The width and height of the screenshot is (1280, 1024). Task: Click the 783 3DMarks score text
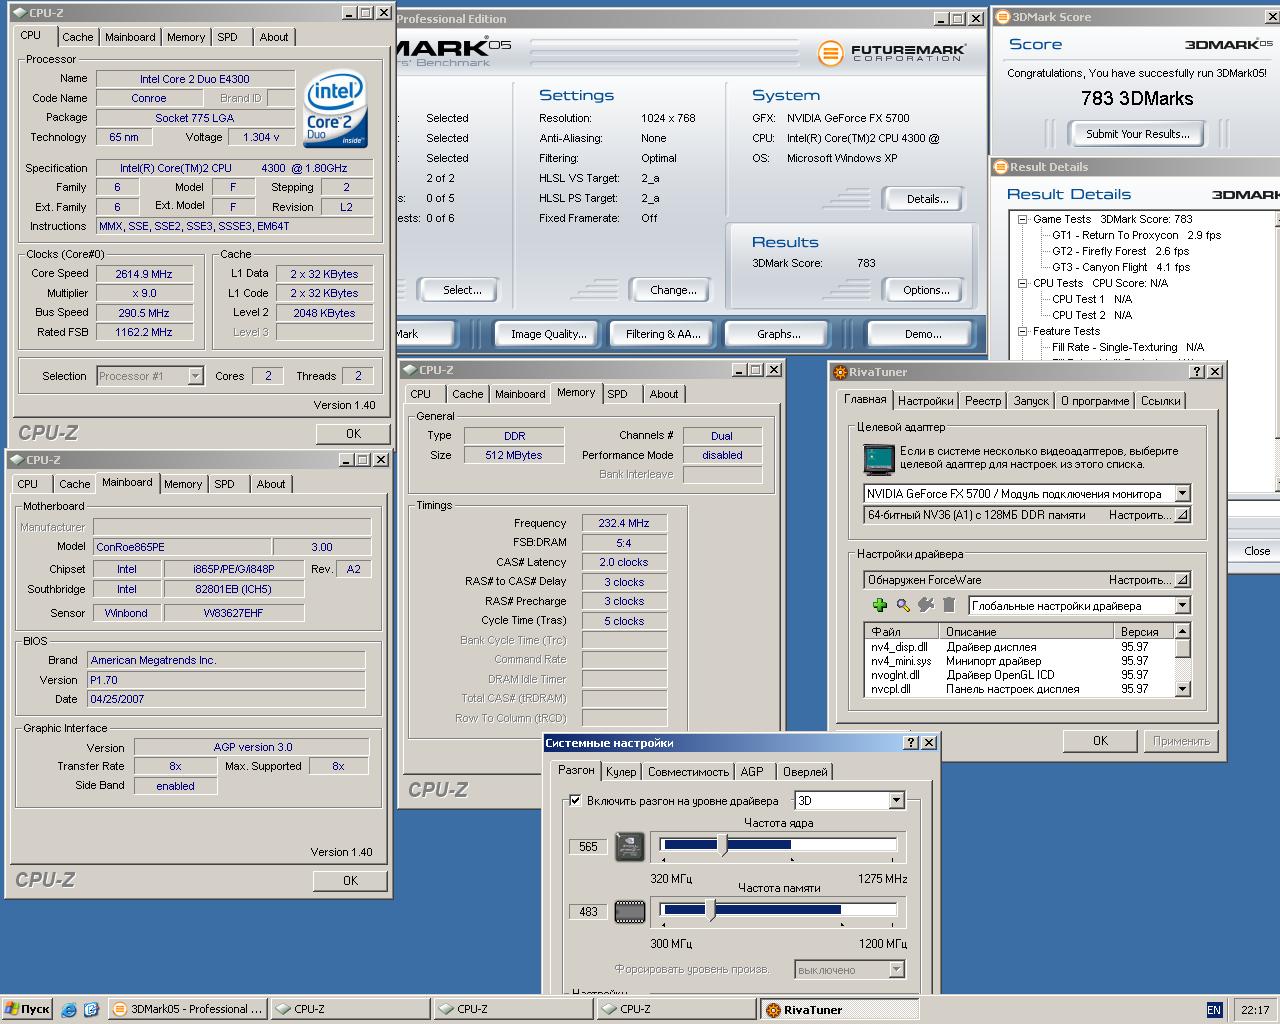[1137, 98]
